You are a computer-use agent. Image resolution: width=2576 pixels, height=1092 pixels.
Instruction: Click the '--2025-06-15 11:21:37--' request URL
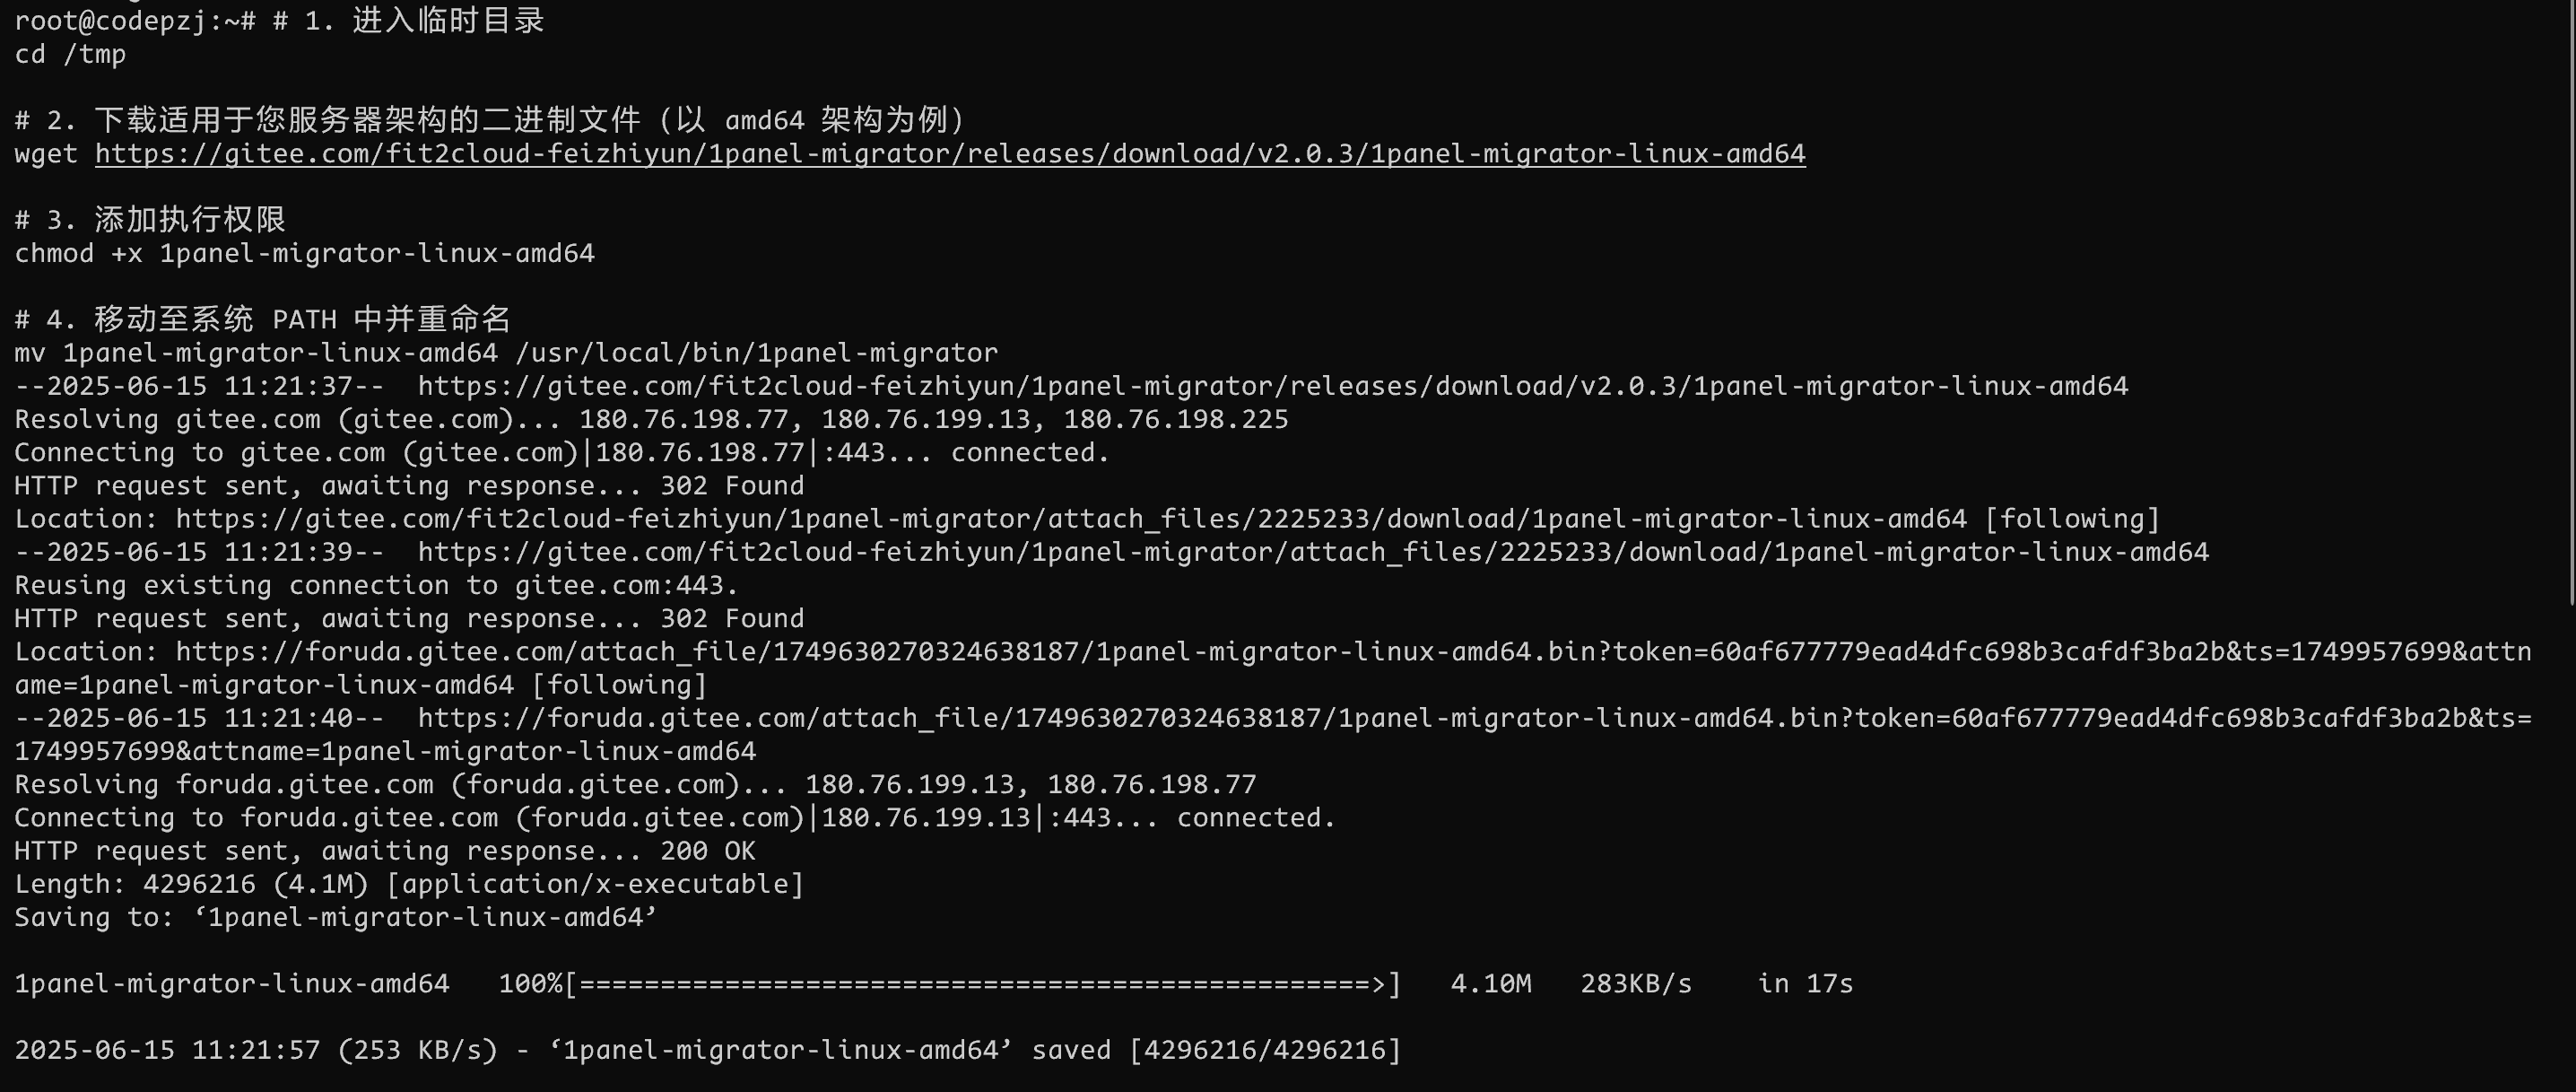click(1273, 386)
